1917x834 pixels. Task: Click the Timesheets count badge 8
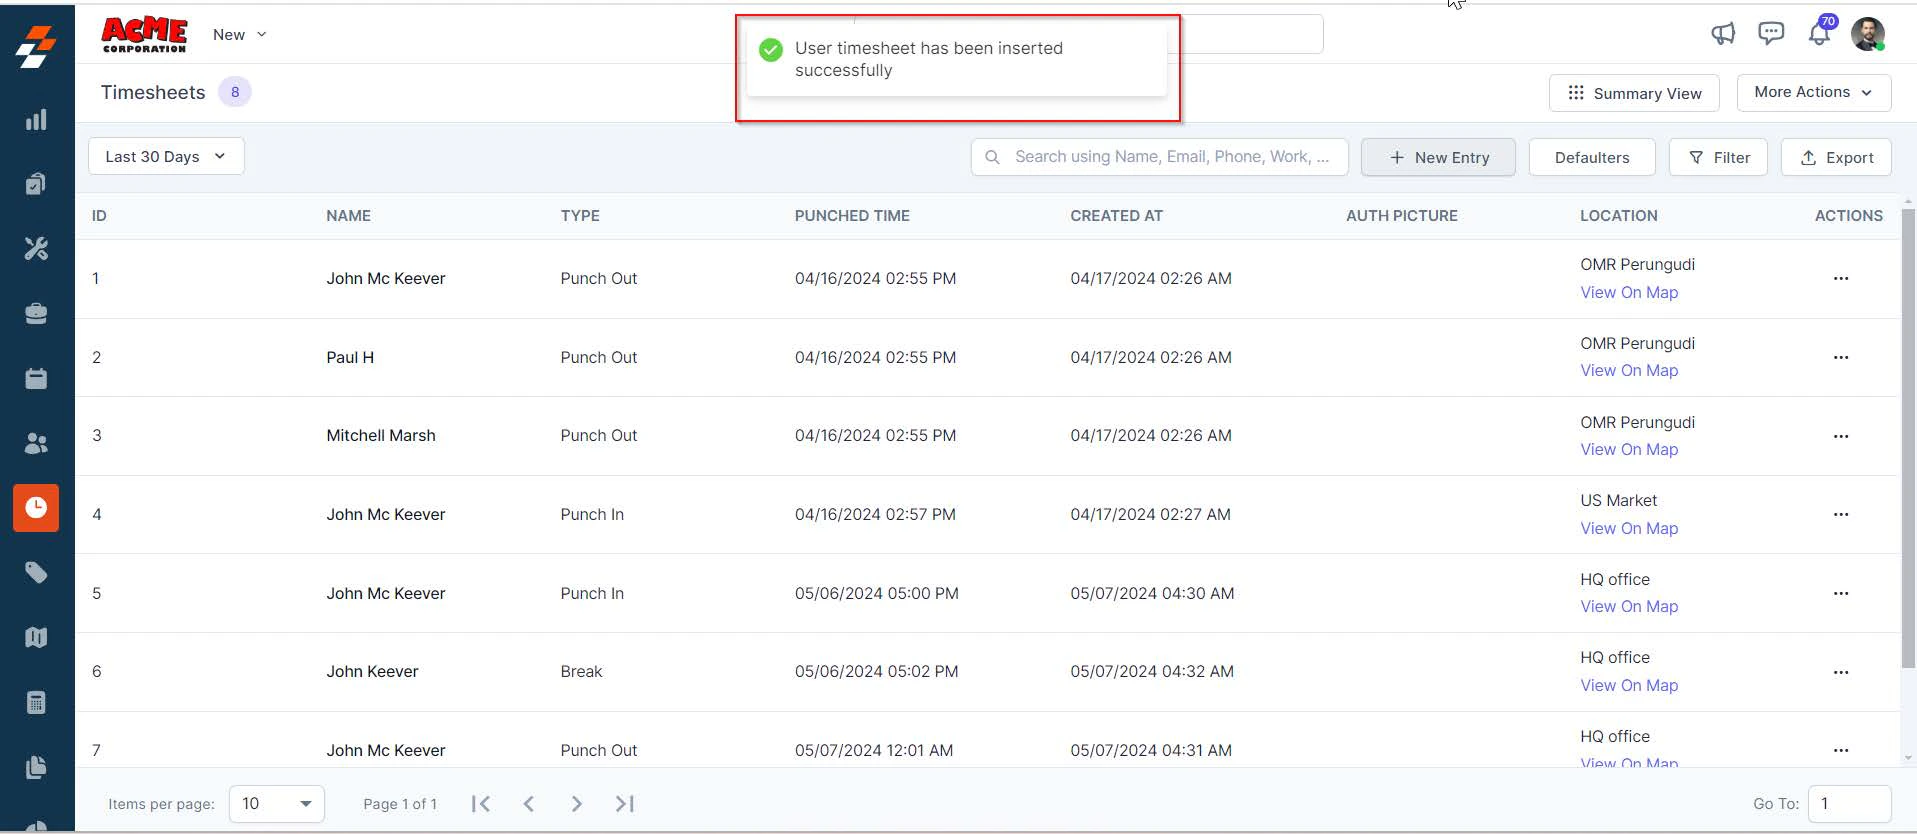pos(235,92)
